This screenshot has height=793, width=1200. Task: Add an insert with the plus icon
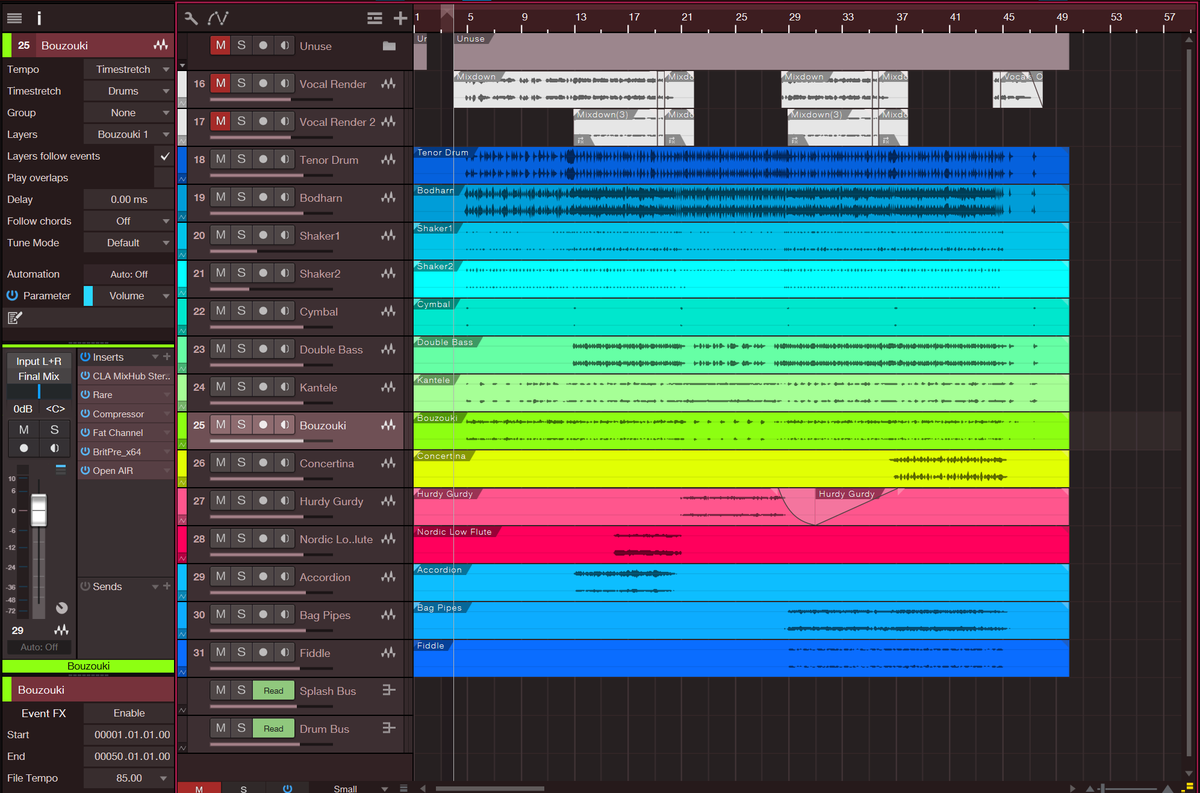coord(167,357)
